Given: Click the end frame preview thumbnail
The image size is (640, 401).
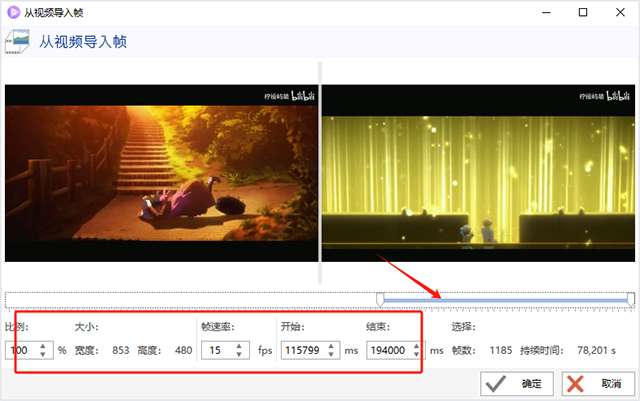Looking at the screenshot, I should [x=478, y=173].
